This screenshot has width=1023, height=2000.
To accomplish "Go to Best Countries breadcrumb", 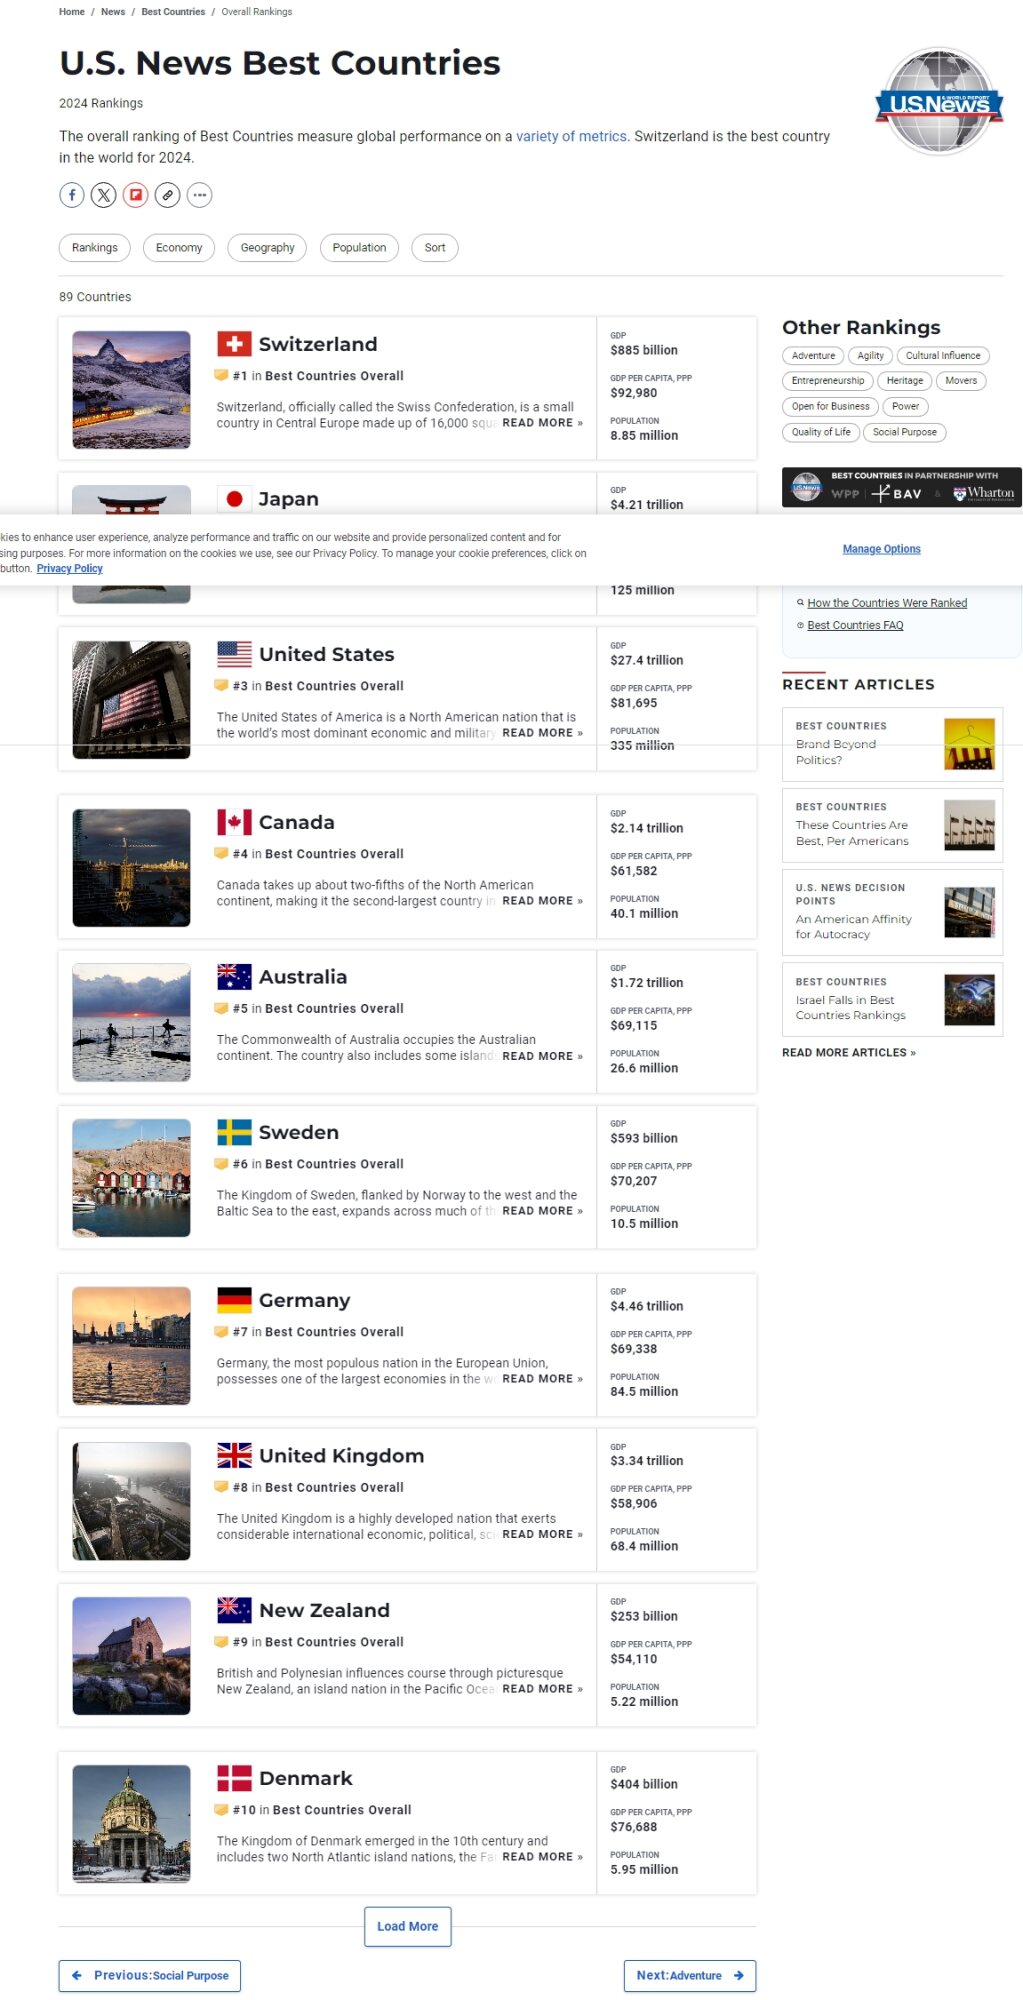I will 173,12.
